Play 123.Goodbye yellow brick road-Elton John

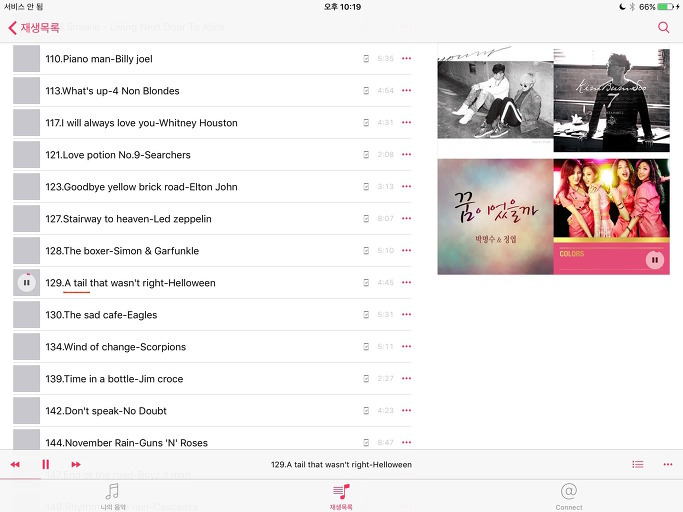pyautogui.click(x=142, y=187)
